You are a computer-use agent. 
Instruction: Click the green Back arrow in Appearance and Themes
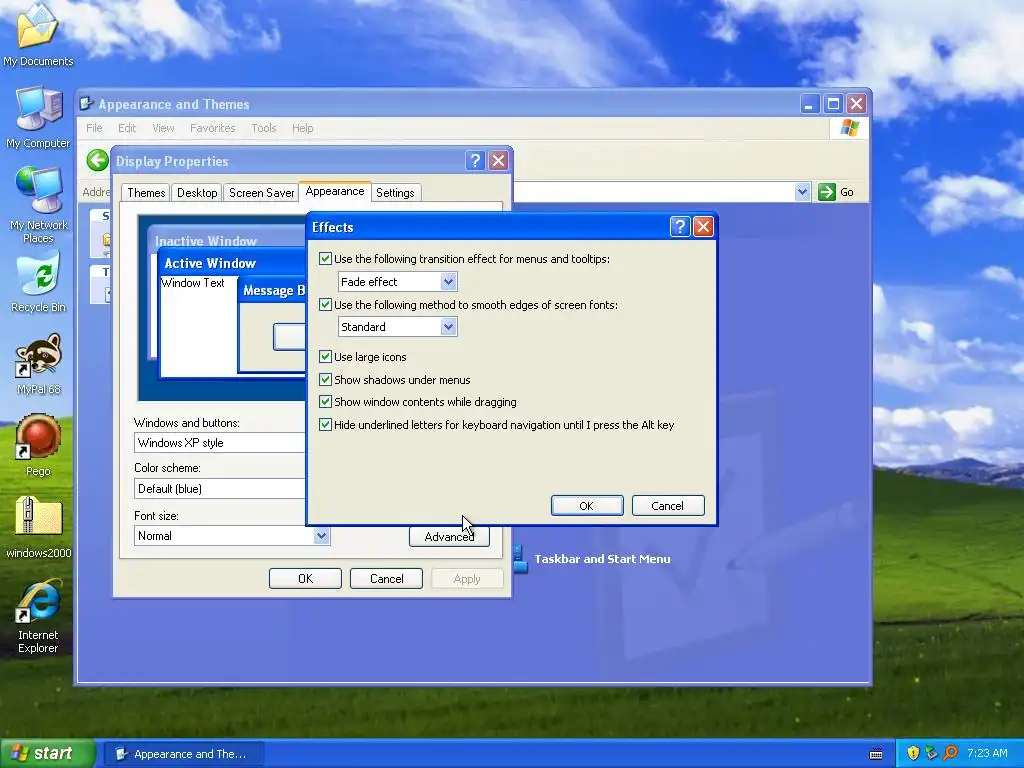pos(97,160)
